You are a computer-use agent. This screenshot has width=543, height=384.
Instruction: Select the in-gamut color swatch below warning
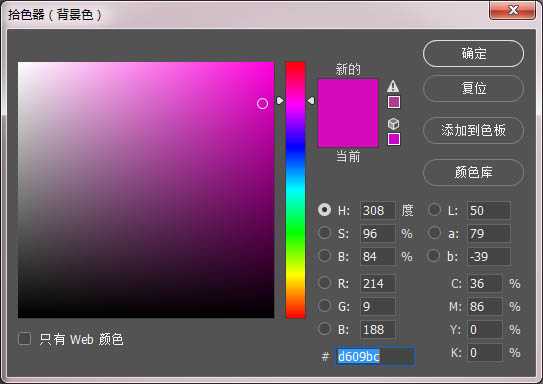pos(394,102)
